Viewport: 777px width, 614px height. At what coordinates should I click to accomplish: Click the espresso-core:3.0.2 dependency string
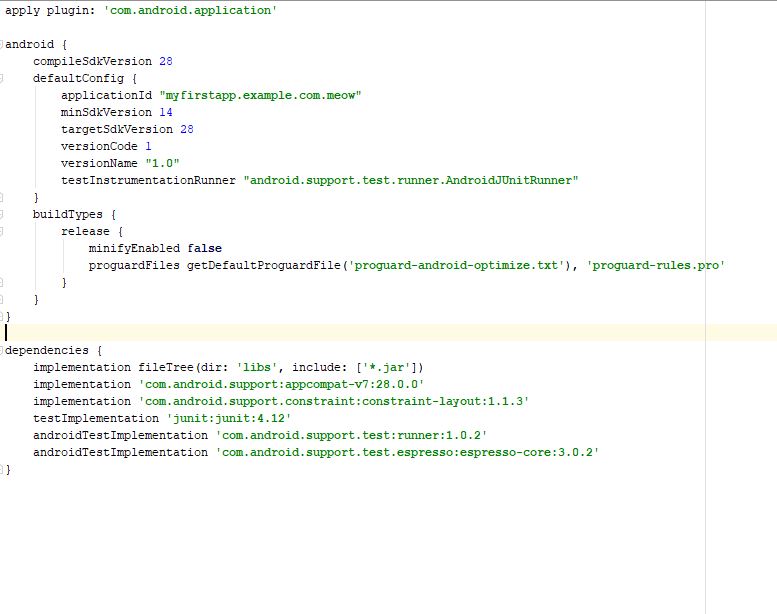[x=407, y=452]
